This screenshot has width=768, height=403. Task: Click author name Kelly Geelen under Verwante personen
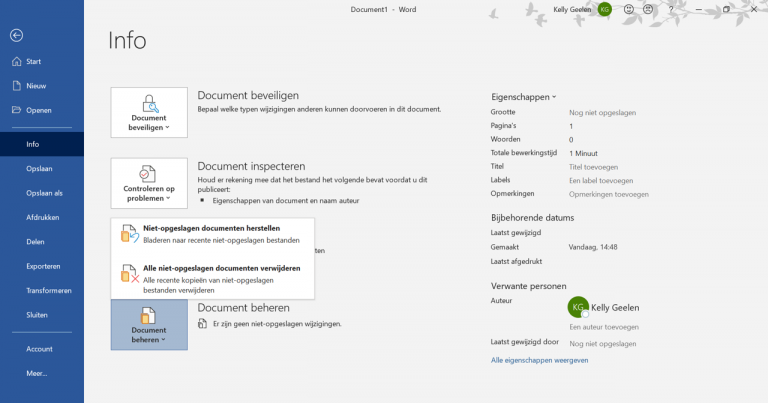tap(615, 308)
